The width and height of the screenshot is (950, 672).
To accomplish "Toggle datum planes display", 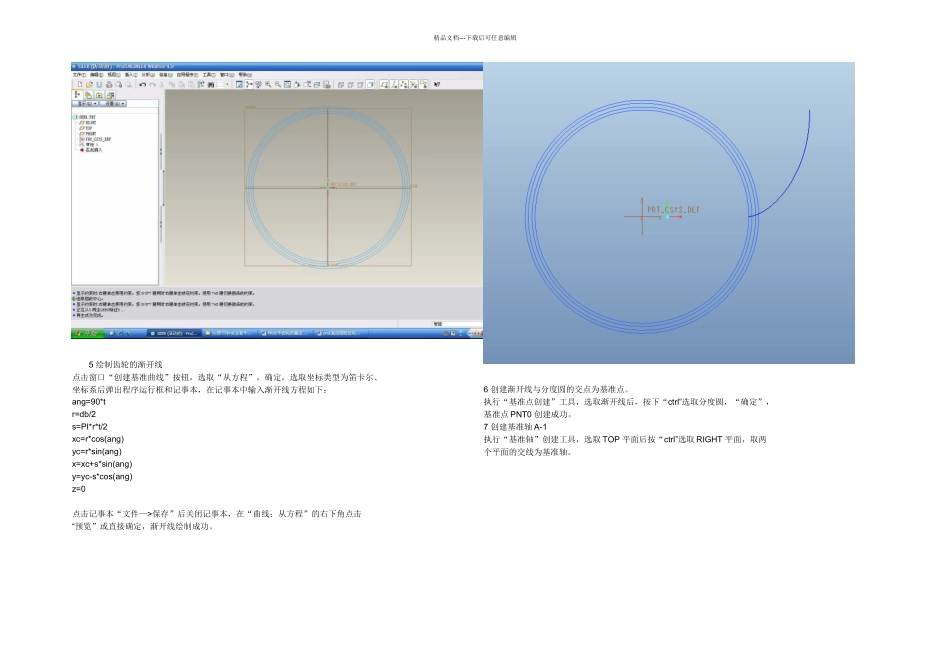I will click(x=385, y=84).
